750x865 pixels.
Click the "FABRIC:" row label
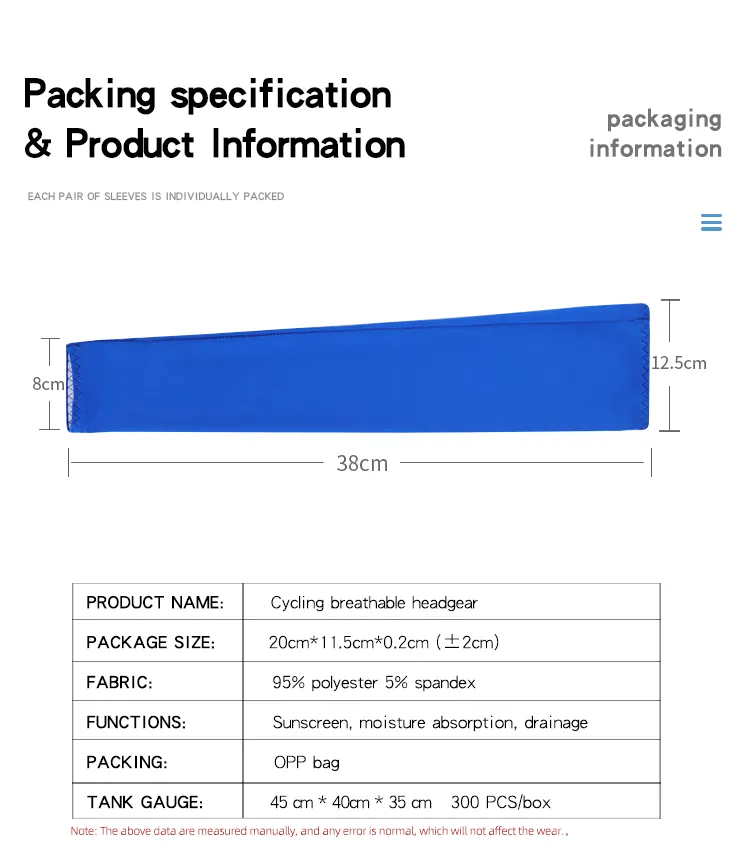coord(119,682)
